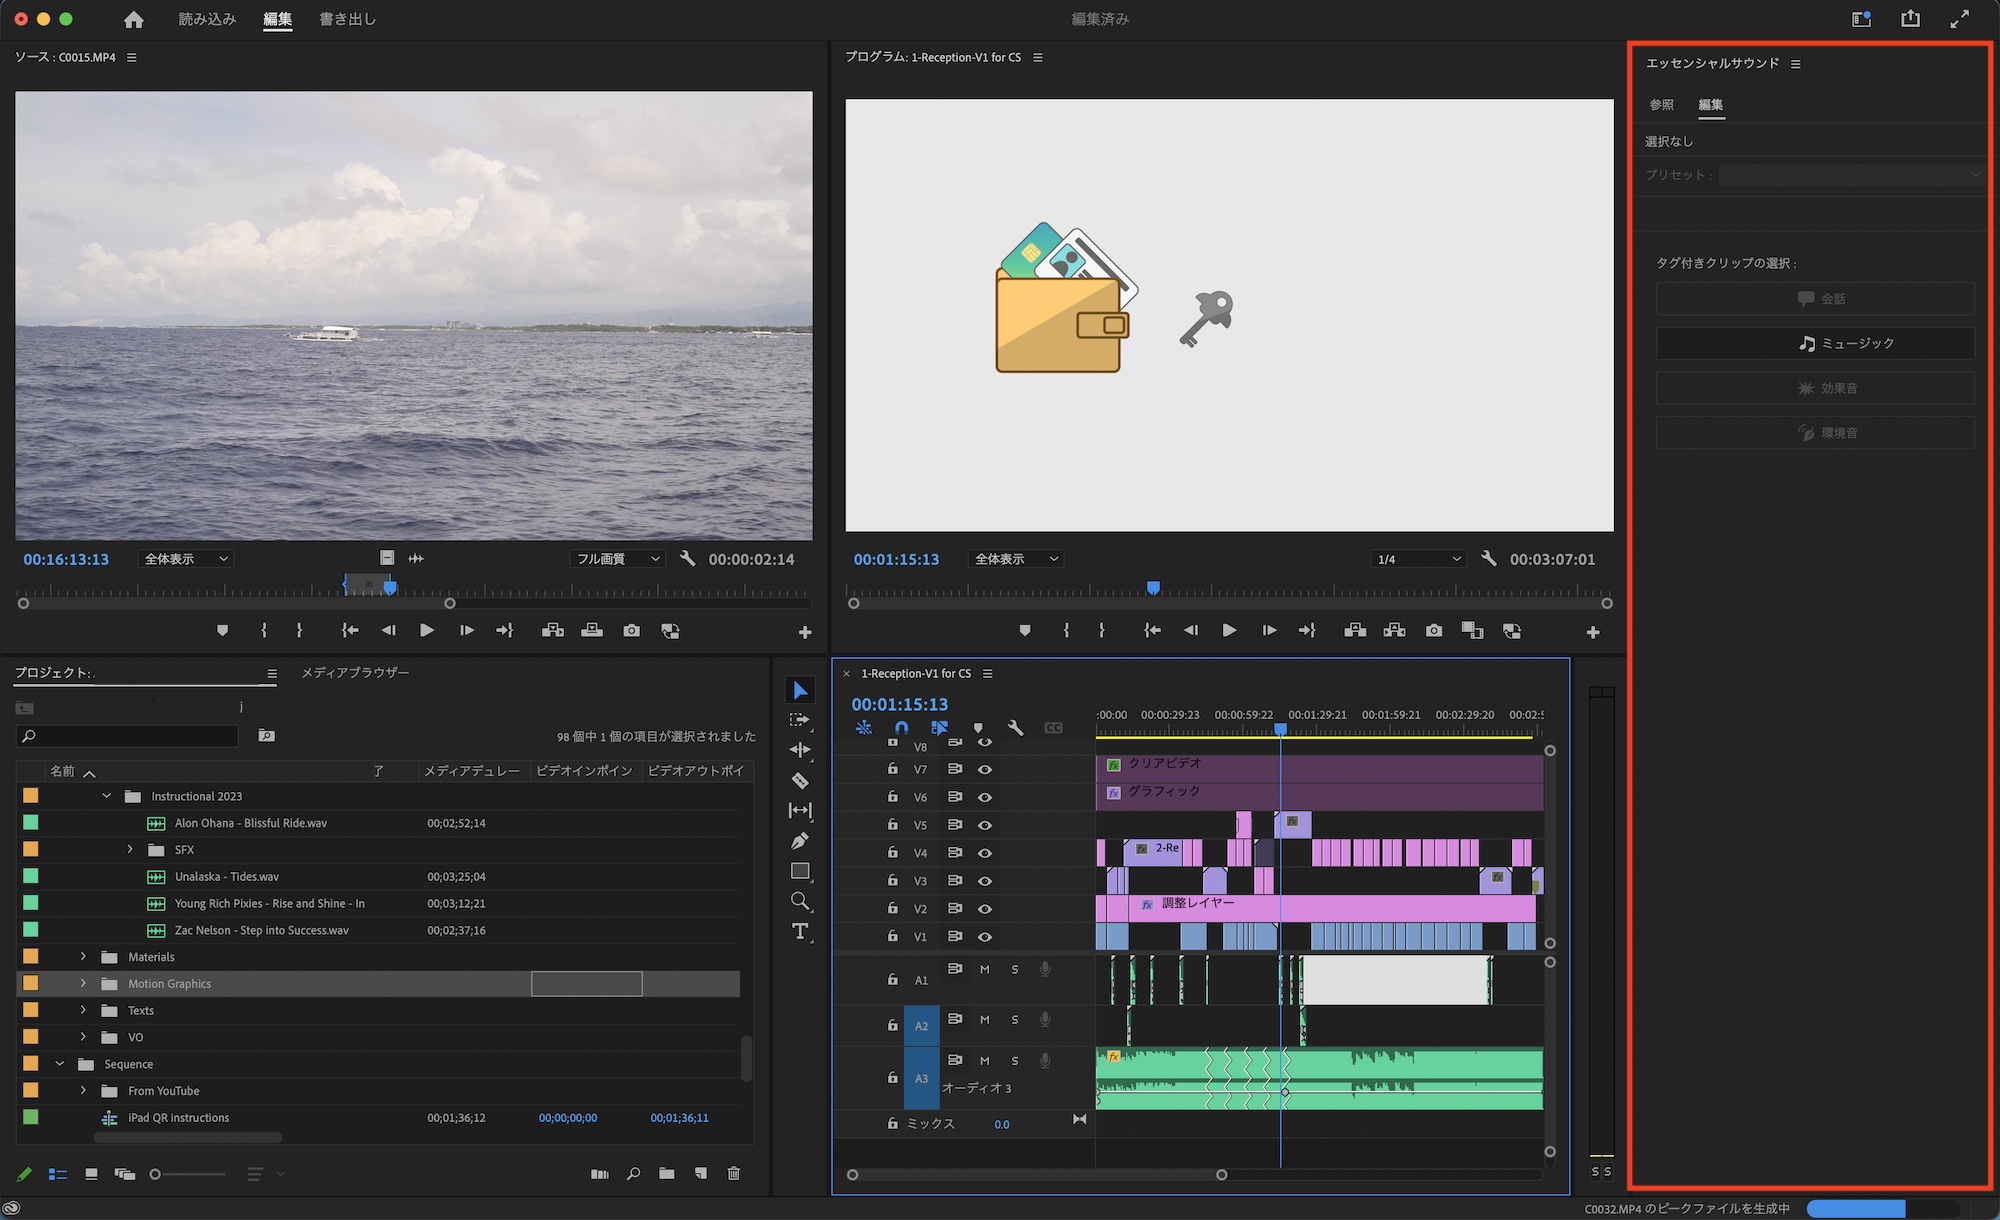Screen dimensions: 2000x1220
Task: Click the ミュージック audio type button
Action: pos(1815,343)
